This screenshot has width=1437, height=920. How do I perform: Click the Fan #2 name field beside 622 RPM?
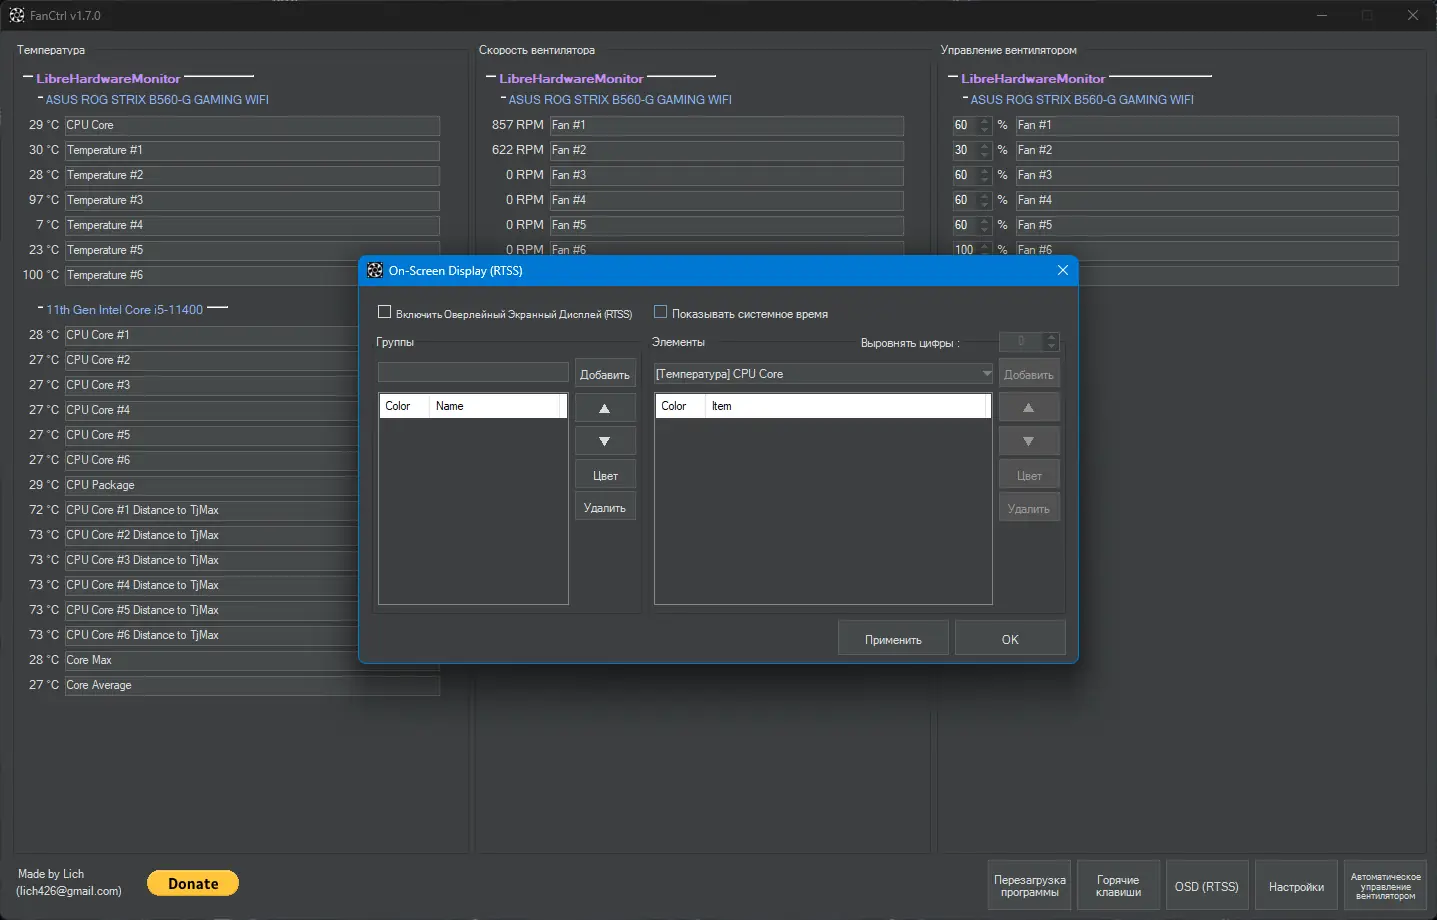click(x=727, y=150)
